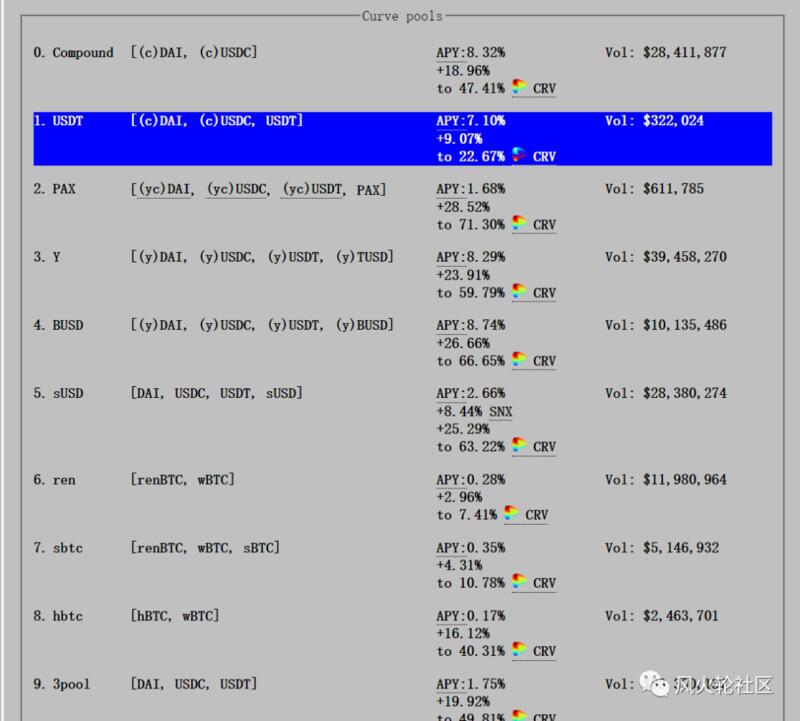This screenshot has width=800, height=721.
Task: Click the [DAI, USDC, USDT] list in 3pool row
Action: (x=194, y=684)
